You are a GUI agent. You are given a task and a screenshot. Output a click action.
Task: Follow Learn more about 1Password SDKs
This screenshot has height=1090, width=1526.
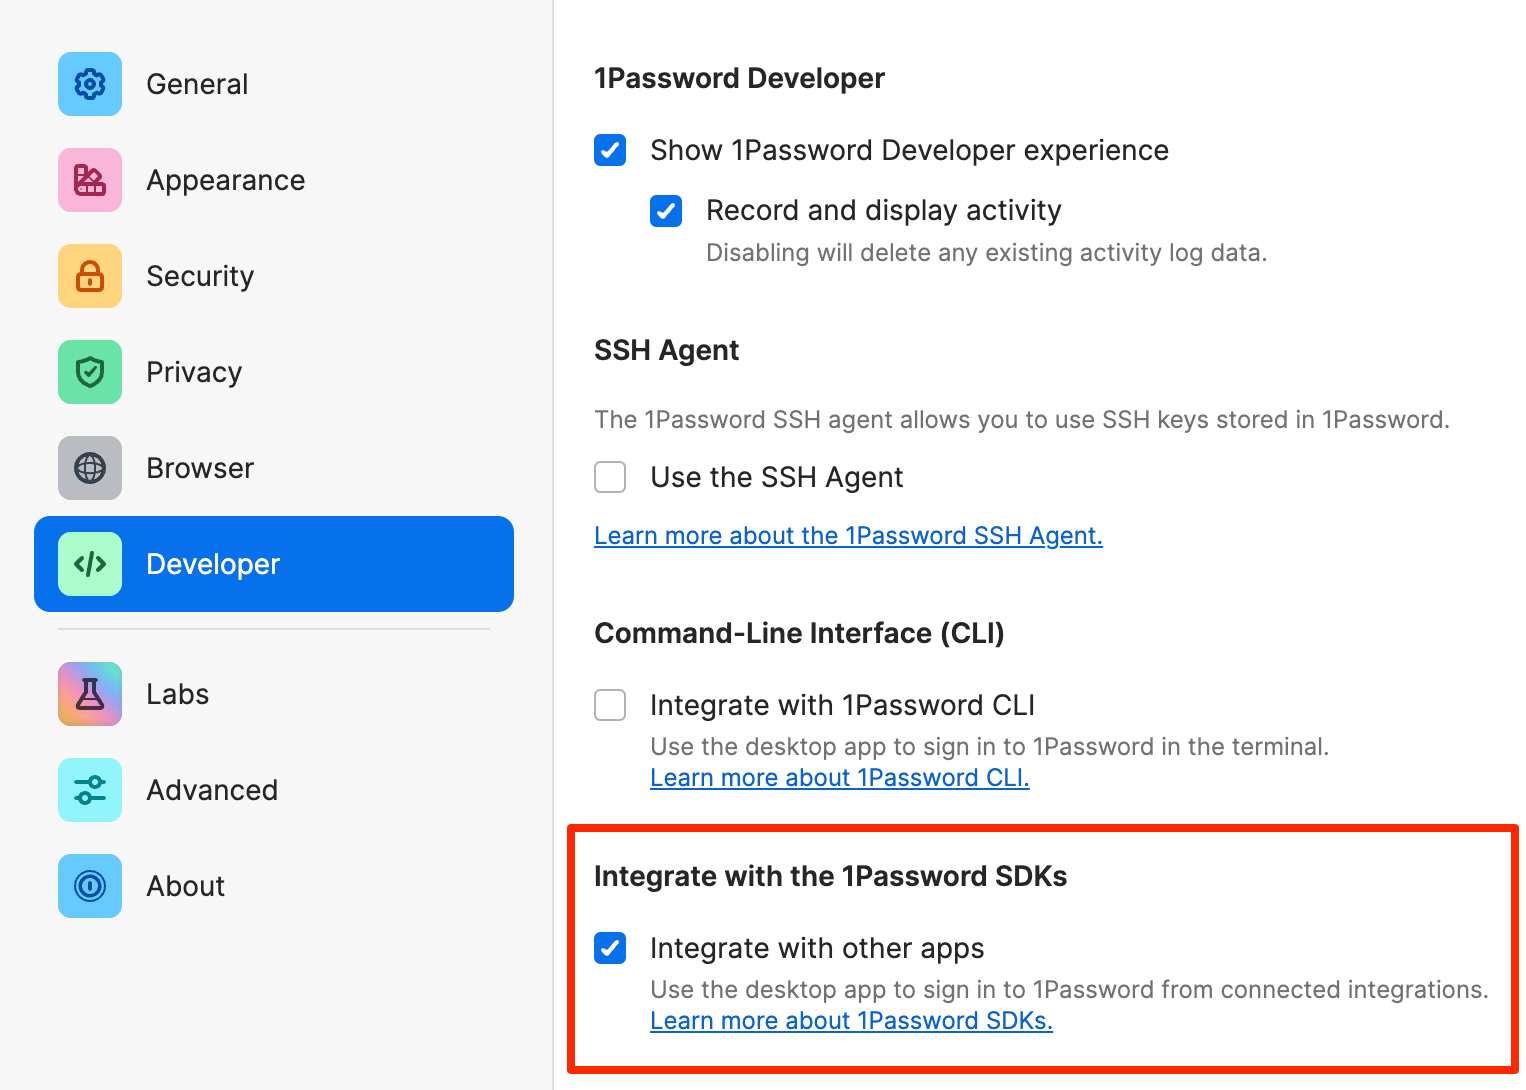pyautogui.click(x=851, y=1020)
